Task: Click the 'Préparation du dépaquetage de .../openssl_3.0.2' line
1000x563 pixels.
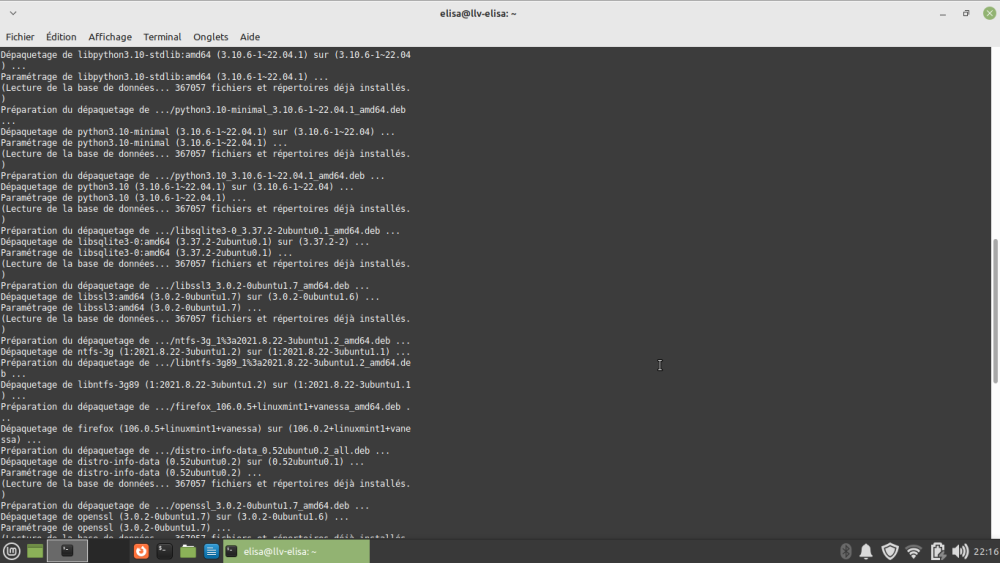Action: (x=185, y=506)
